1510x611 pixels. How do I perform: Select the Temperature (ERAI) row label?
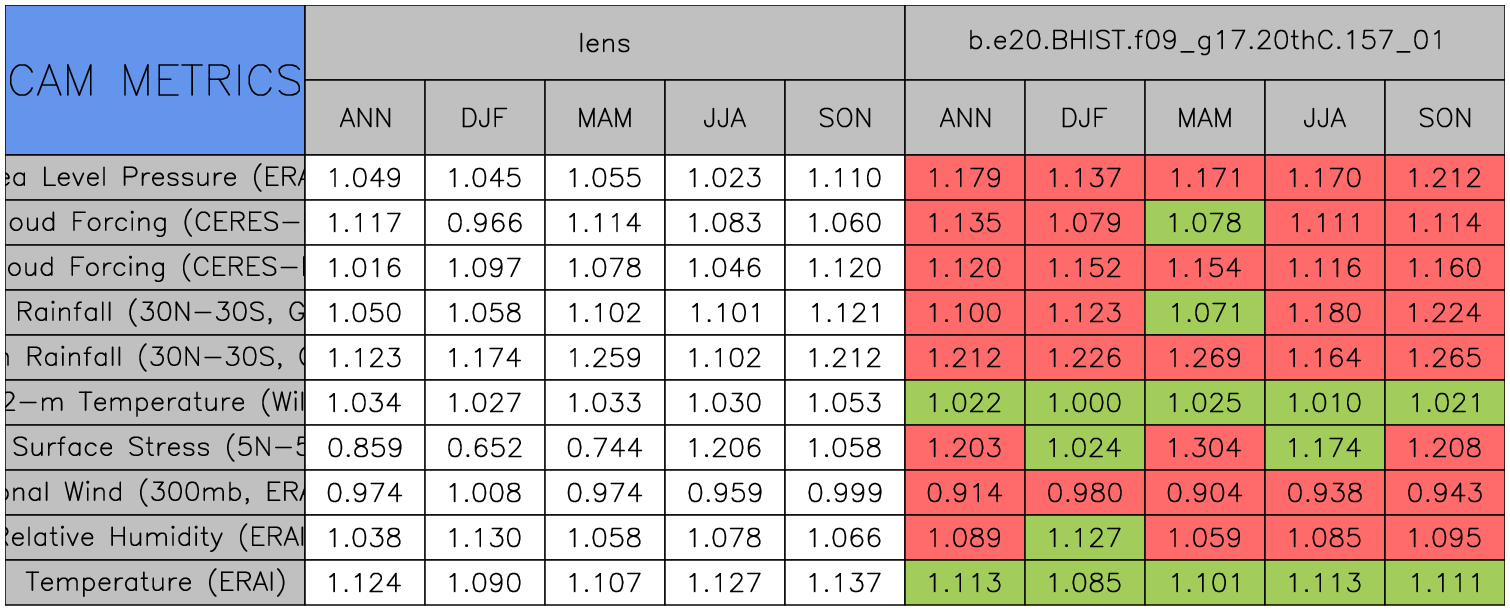pyautogui.click(x=155, y=583)
